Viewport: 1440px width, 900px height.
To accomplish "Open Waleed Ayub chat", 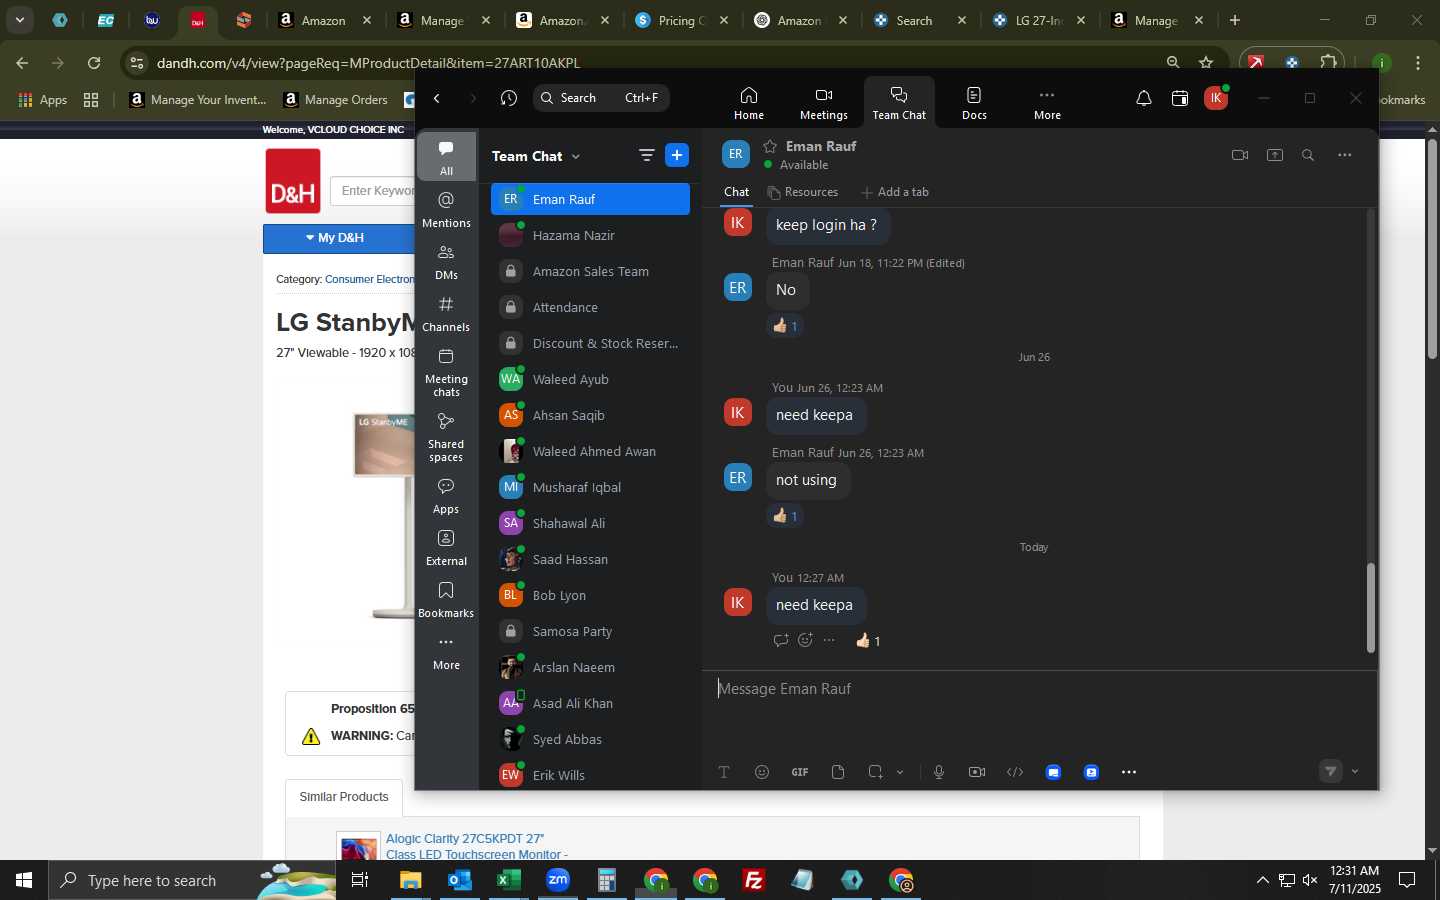I will (x=590, y=379).
